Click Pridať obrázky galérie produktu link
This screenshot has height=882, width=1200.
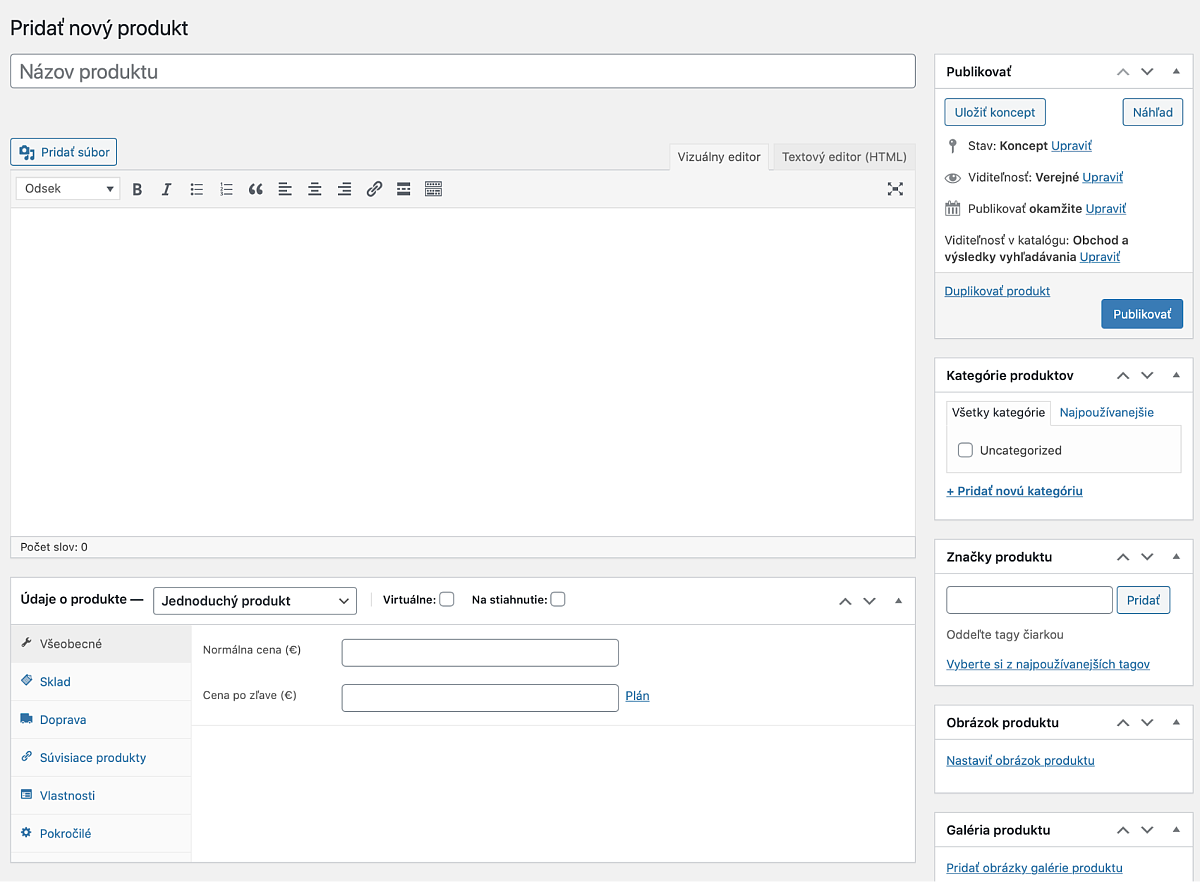coord(1034,868)
